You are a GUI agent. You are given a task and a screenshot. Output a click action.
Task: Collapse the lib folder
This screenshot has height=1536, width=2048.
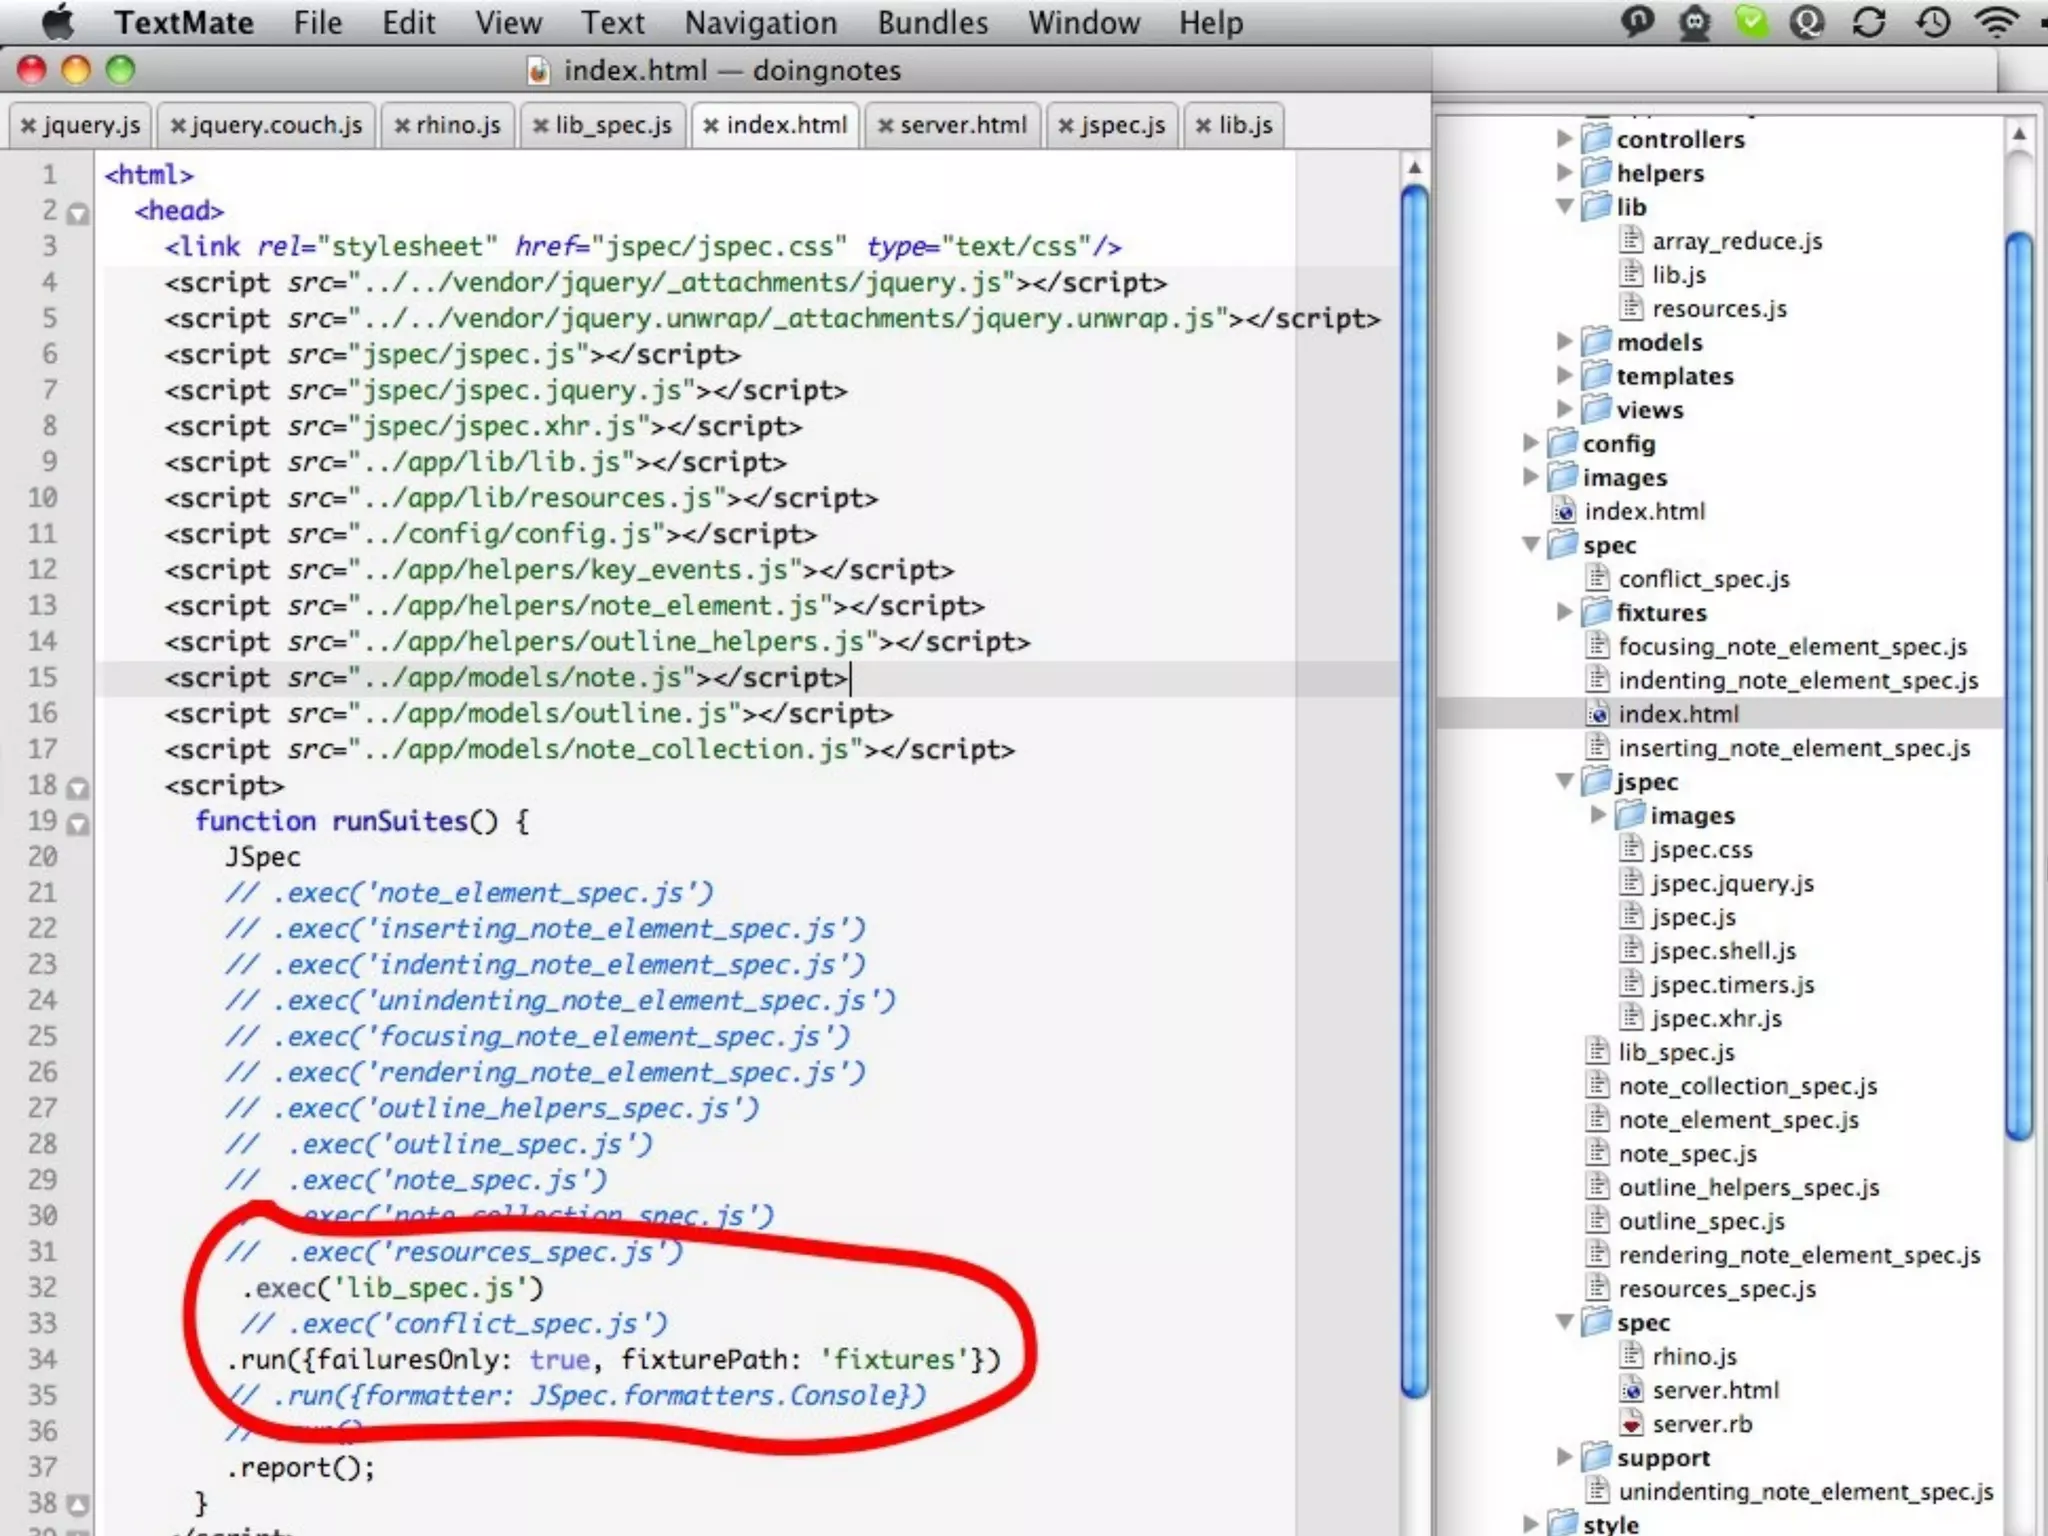pos(1565,206)
